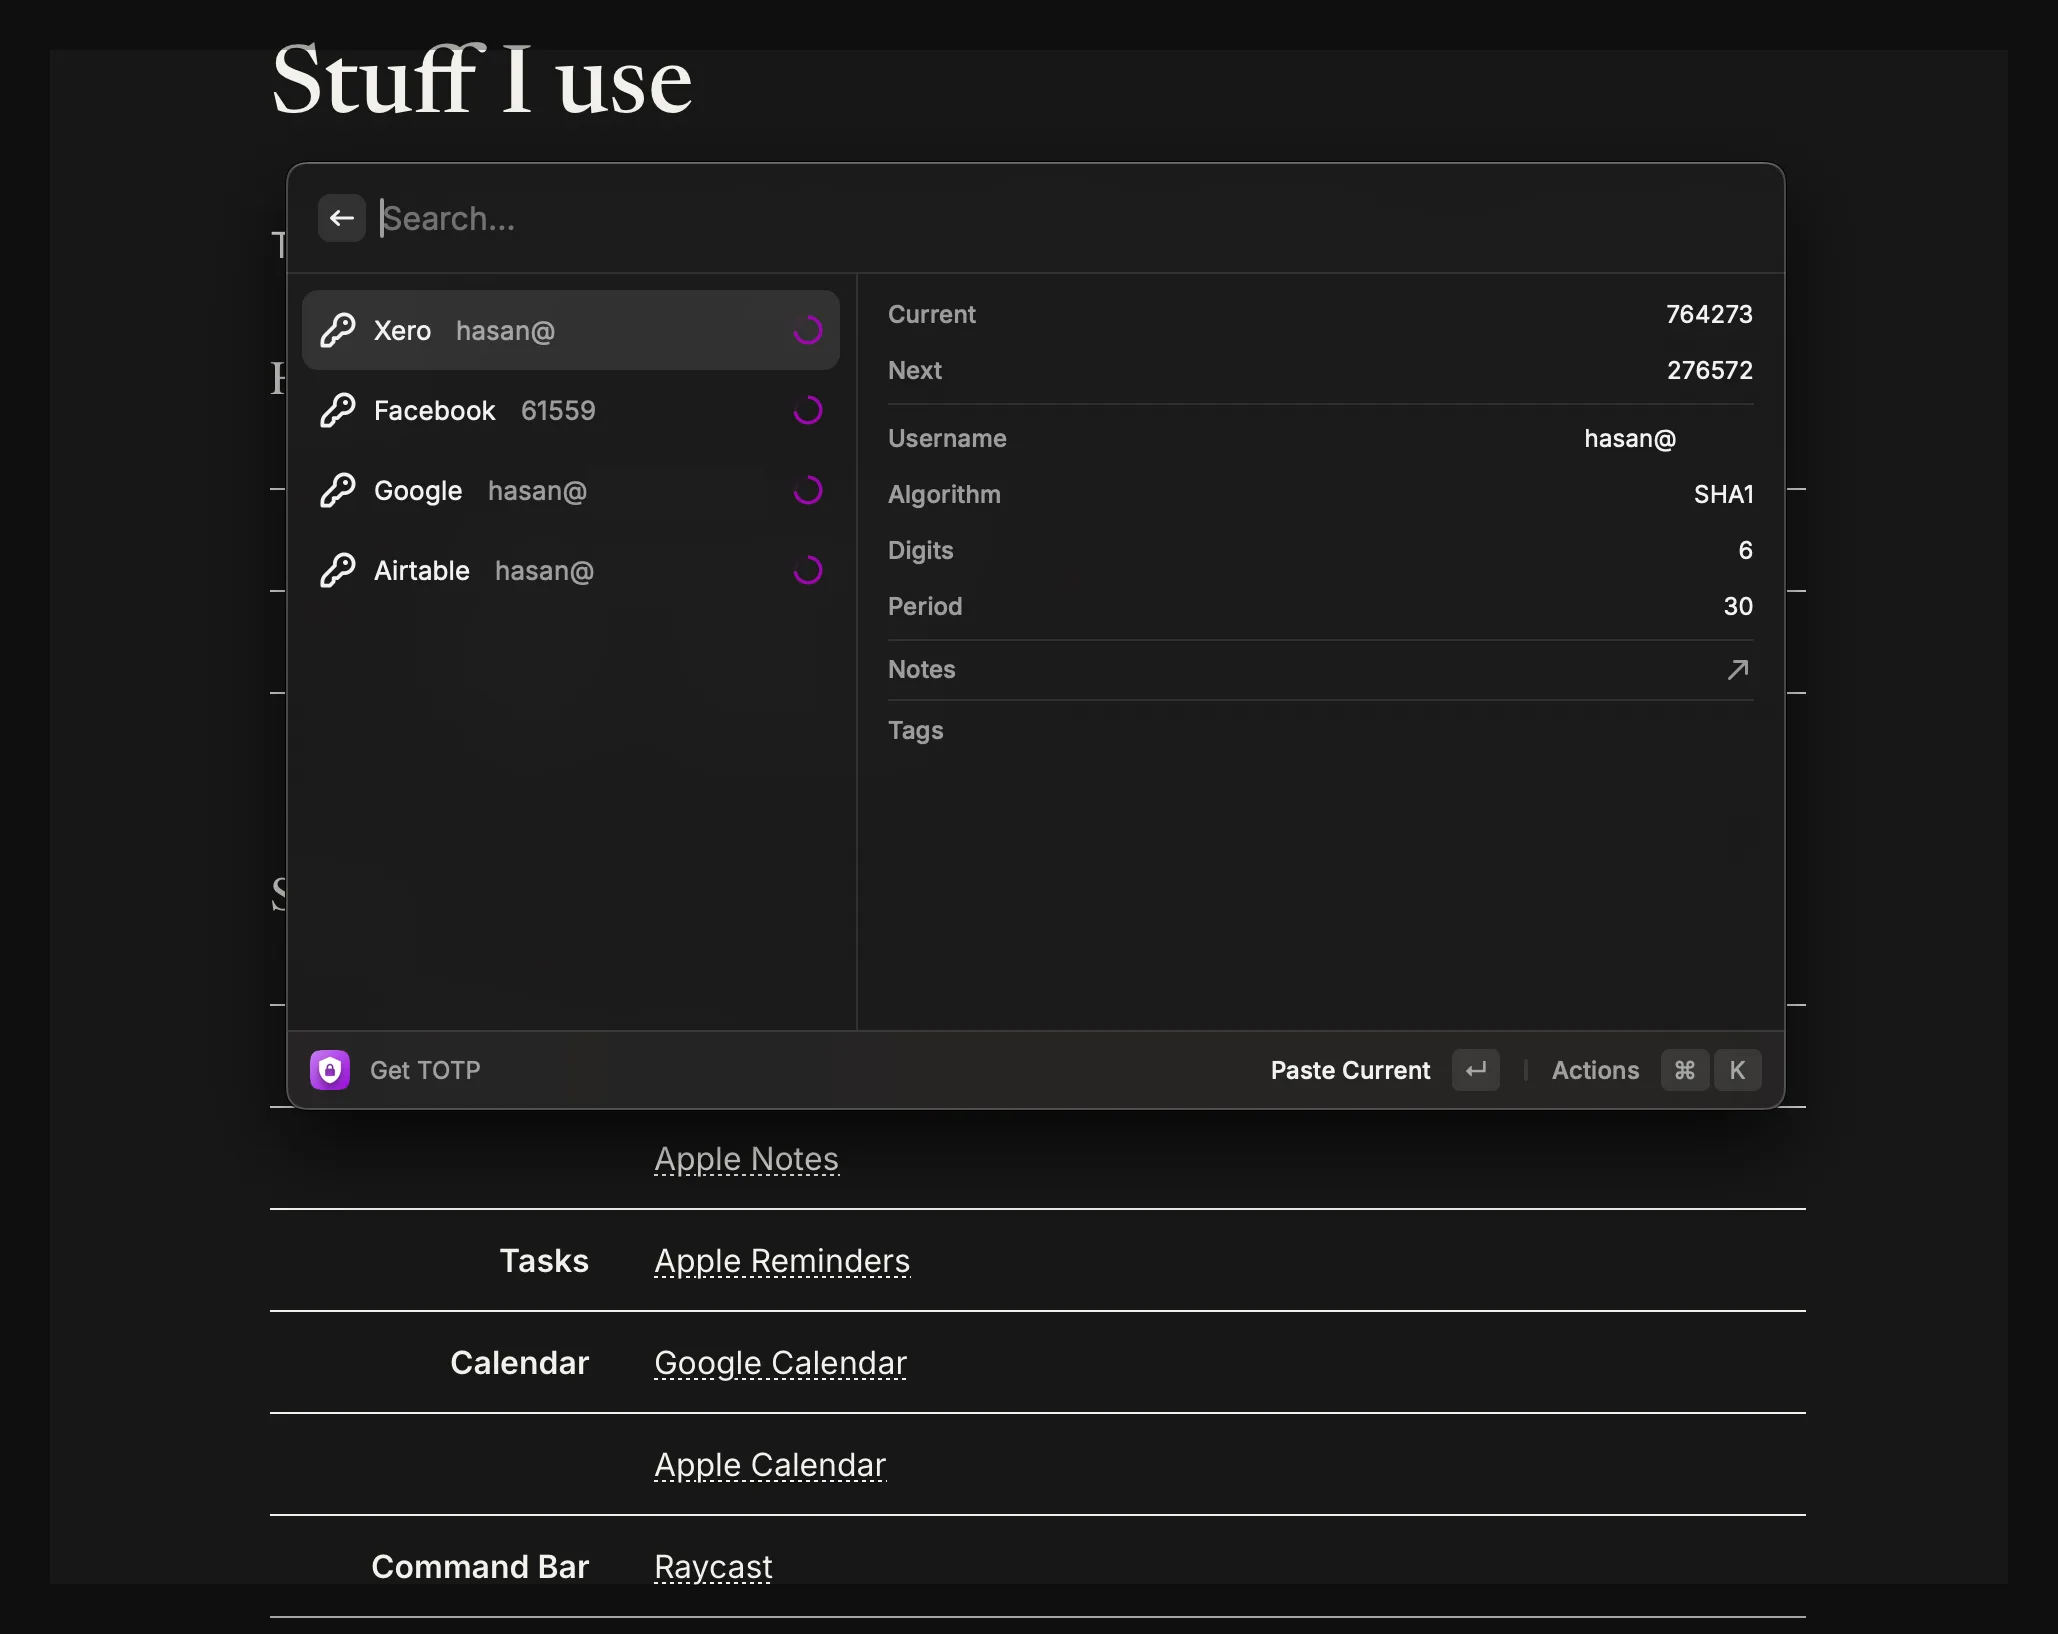Click the key icon beside Xero
The width and height of the screenshot is (2058, 1634).
coord(338,330)
